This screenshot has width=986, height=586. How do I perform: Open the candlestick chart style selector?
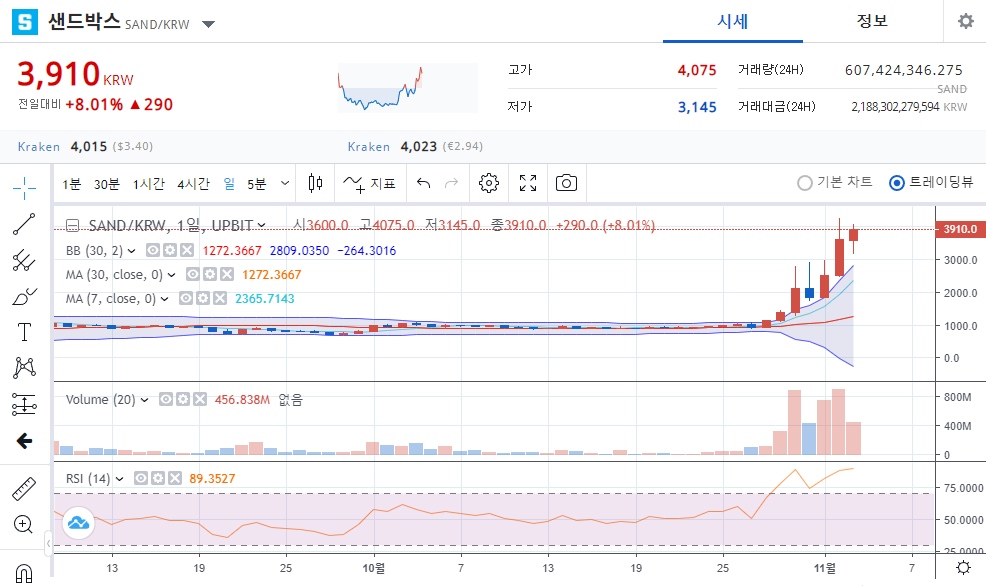[x=315, y=183]
